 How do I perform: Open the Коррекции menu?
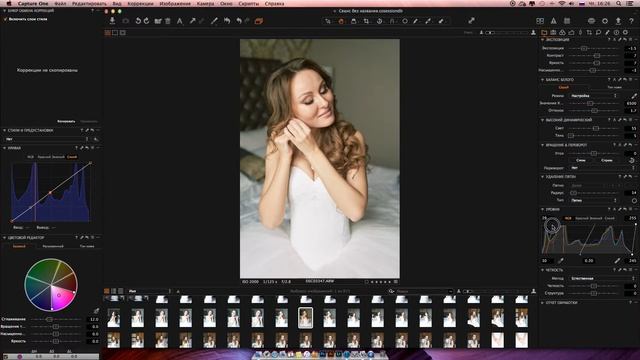(140, 3)
